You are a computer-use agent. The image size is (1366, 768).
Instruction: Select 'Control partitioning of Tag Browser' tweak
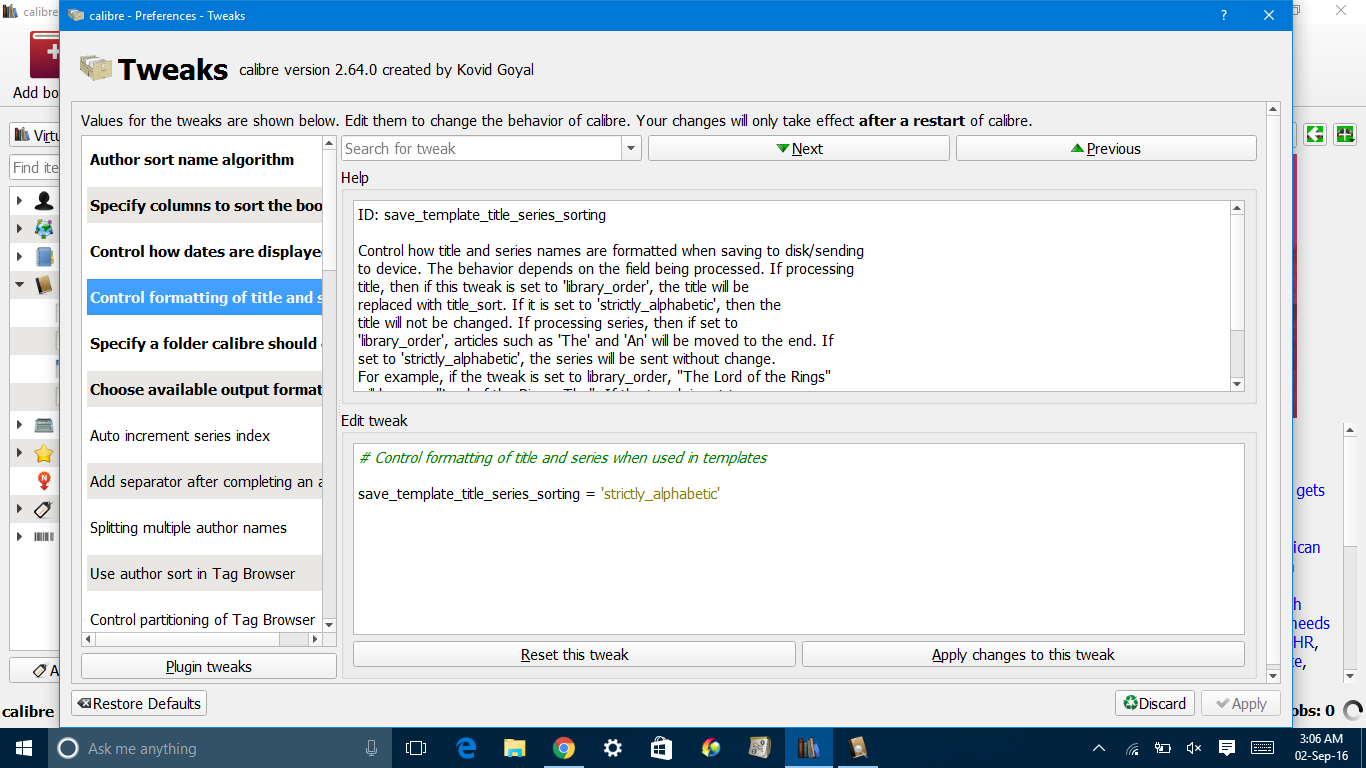(204, 620)
